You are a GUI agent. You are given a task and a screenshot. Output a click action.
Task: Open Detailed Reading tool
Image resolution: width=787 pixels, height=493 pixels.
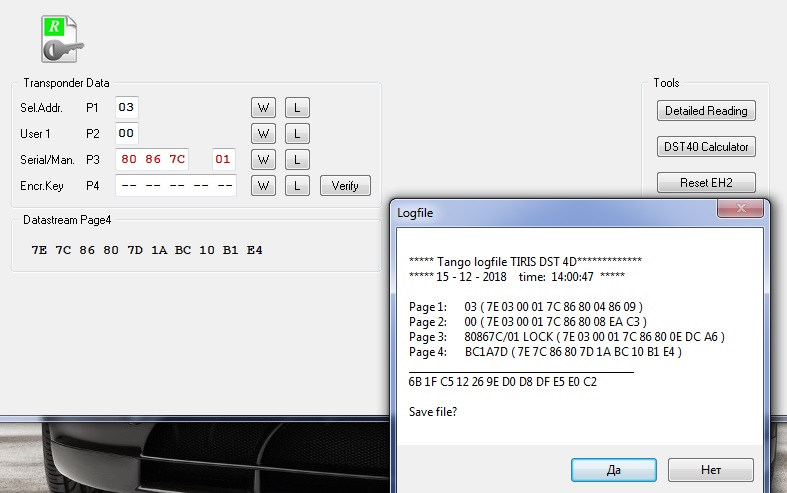tap(706, 110)
